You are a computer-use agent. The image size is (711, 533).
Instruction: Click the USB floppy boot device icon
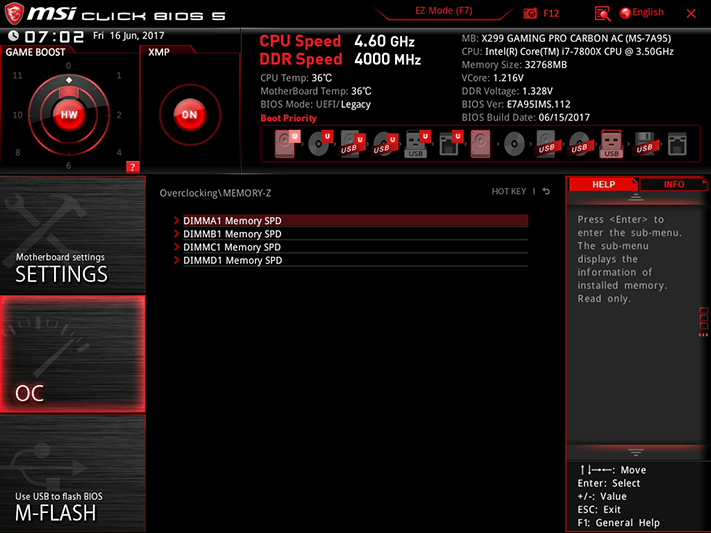point(644,144)
